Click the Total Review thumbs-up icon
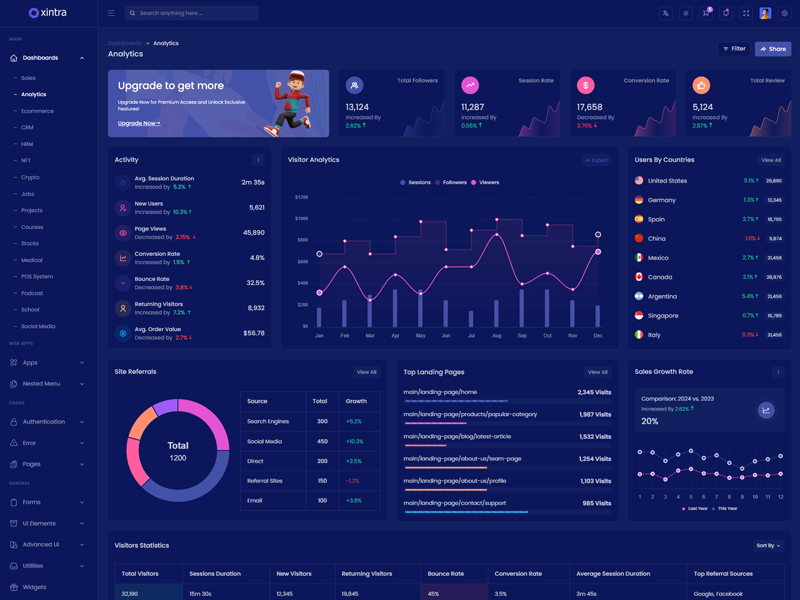Screen dimensions: 800x600 point(702,86)
